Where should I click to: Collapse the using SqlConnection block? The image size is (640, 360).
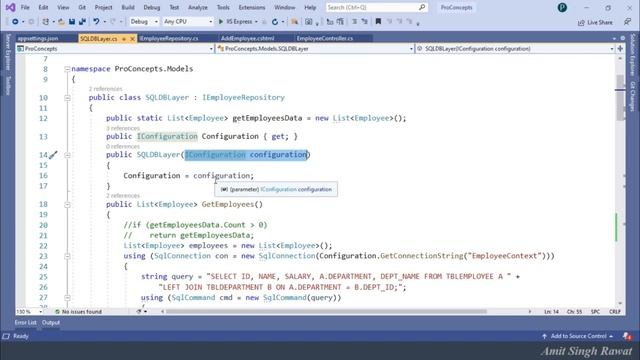pyautogui.click(x=67, y=256)
